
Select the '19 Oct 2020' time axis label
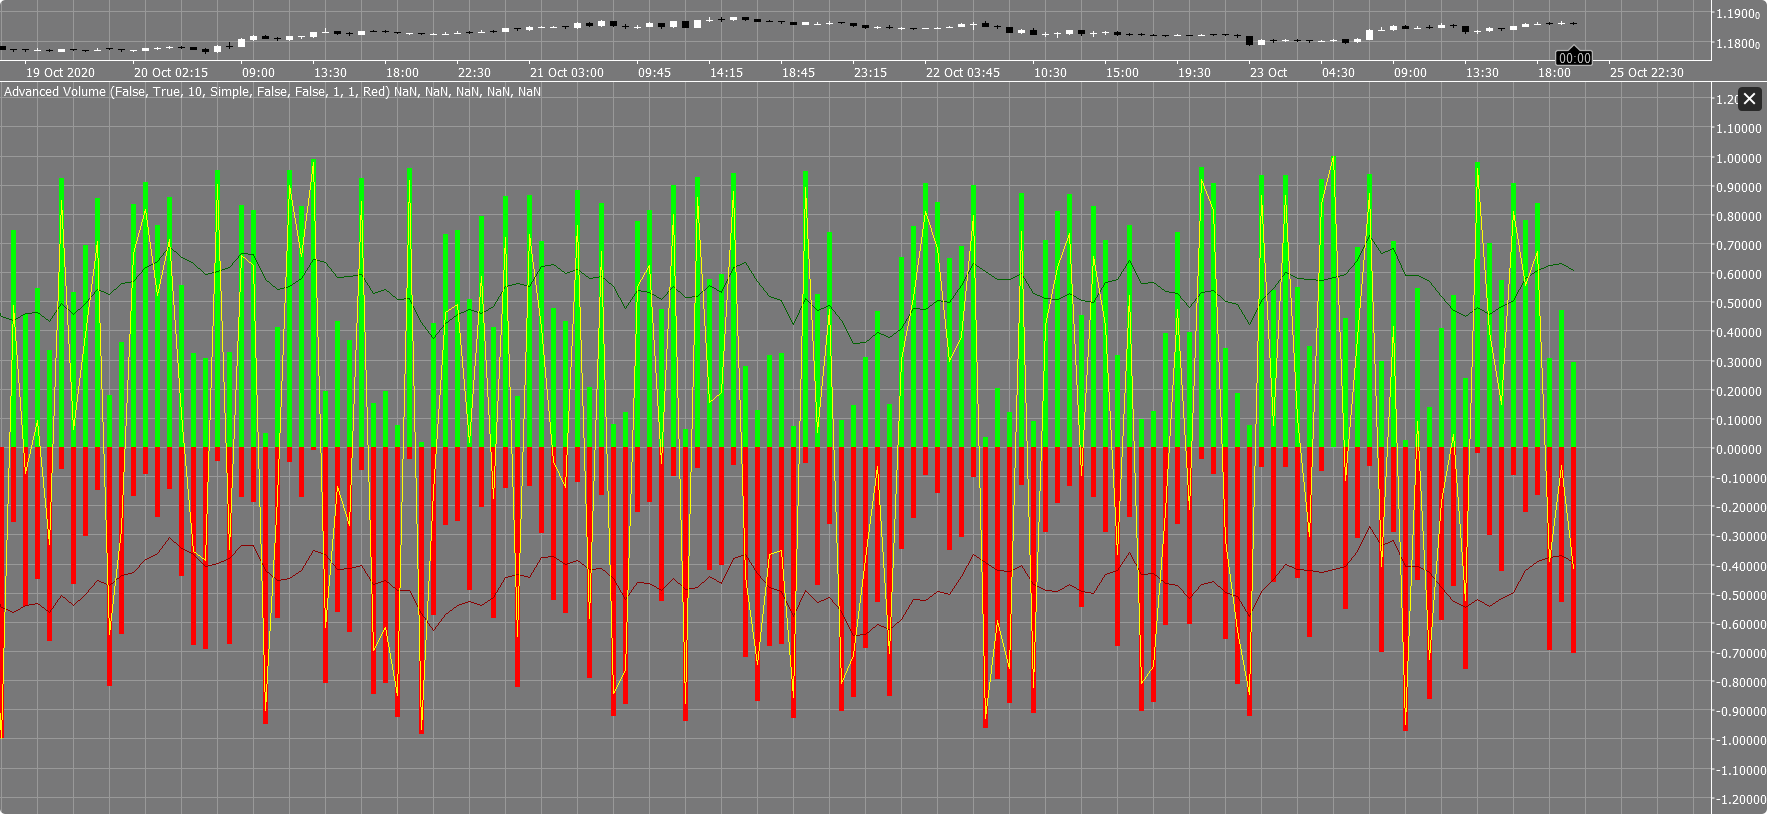[x=60, y=73]
